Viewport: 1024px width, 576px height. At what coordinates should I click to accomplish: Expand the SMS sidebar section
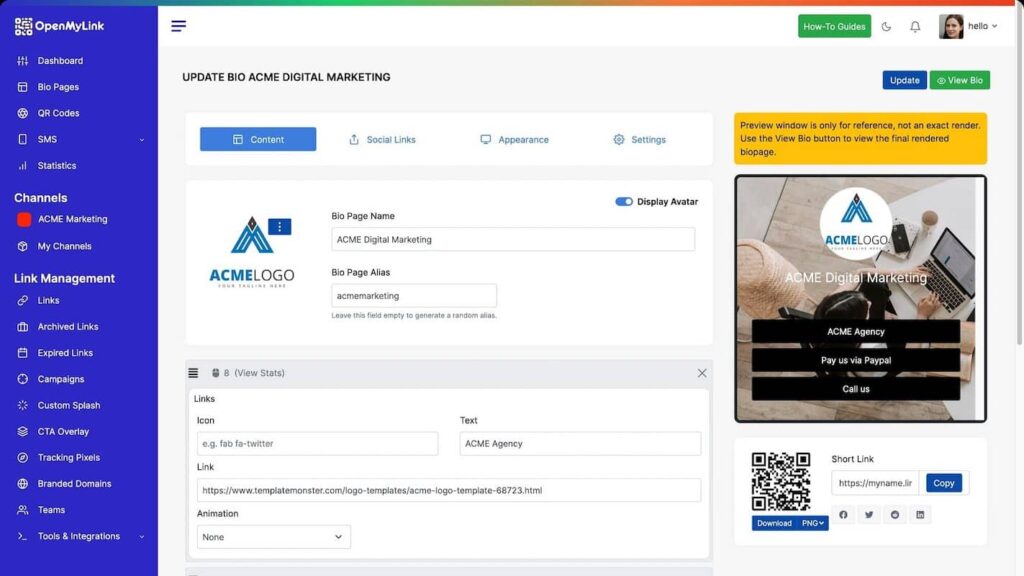coord(80,139)
